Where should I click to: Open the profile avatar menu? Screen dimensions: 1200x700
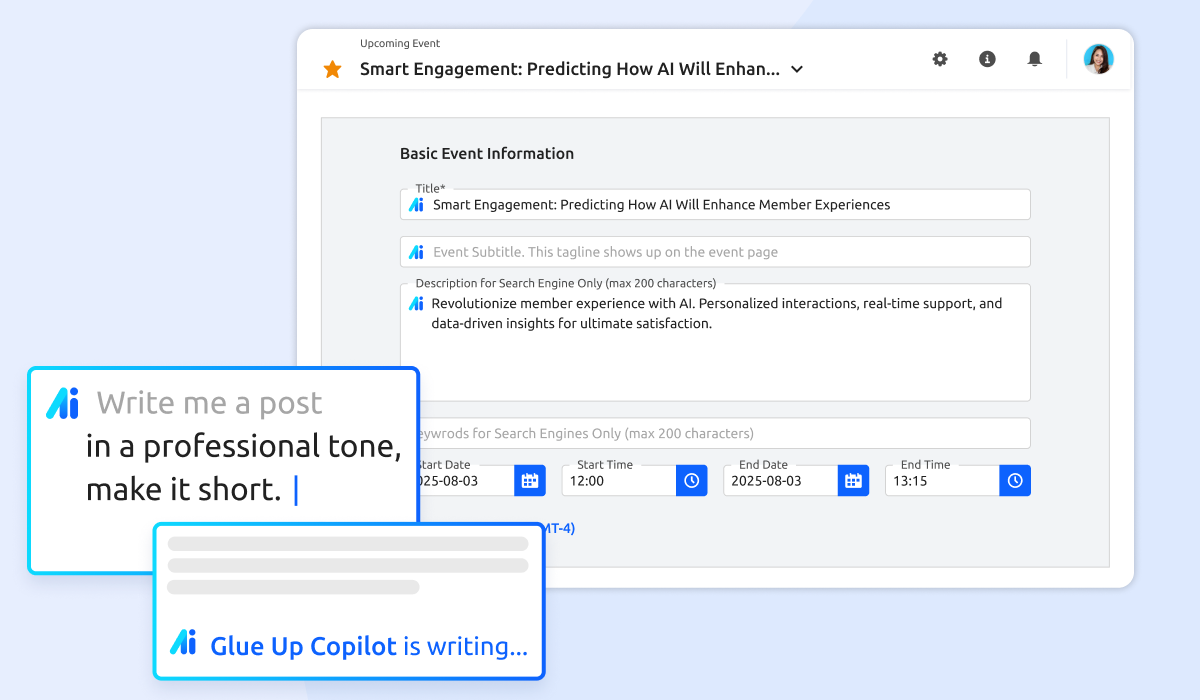(1098, 59)
